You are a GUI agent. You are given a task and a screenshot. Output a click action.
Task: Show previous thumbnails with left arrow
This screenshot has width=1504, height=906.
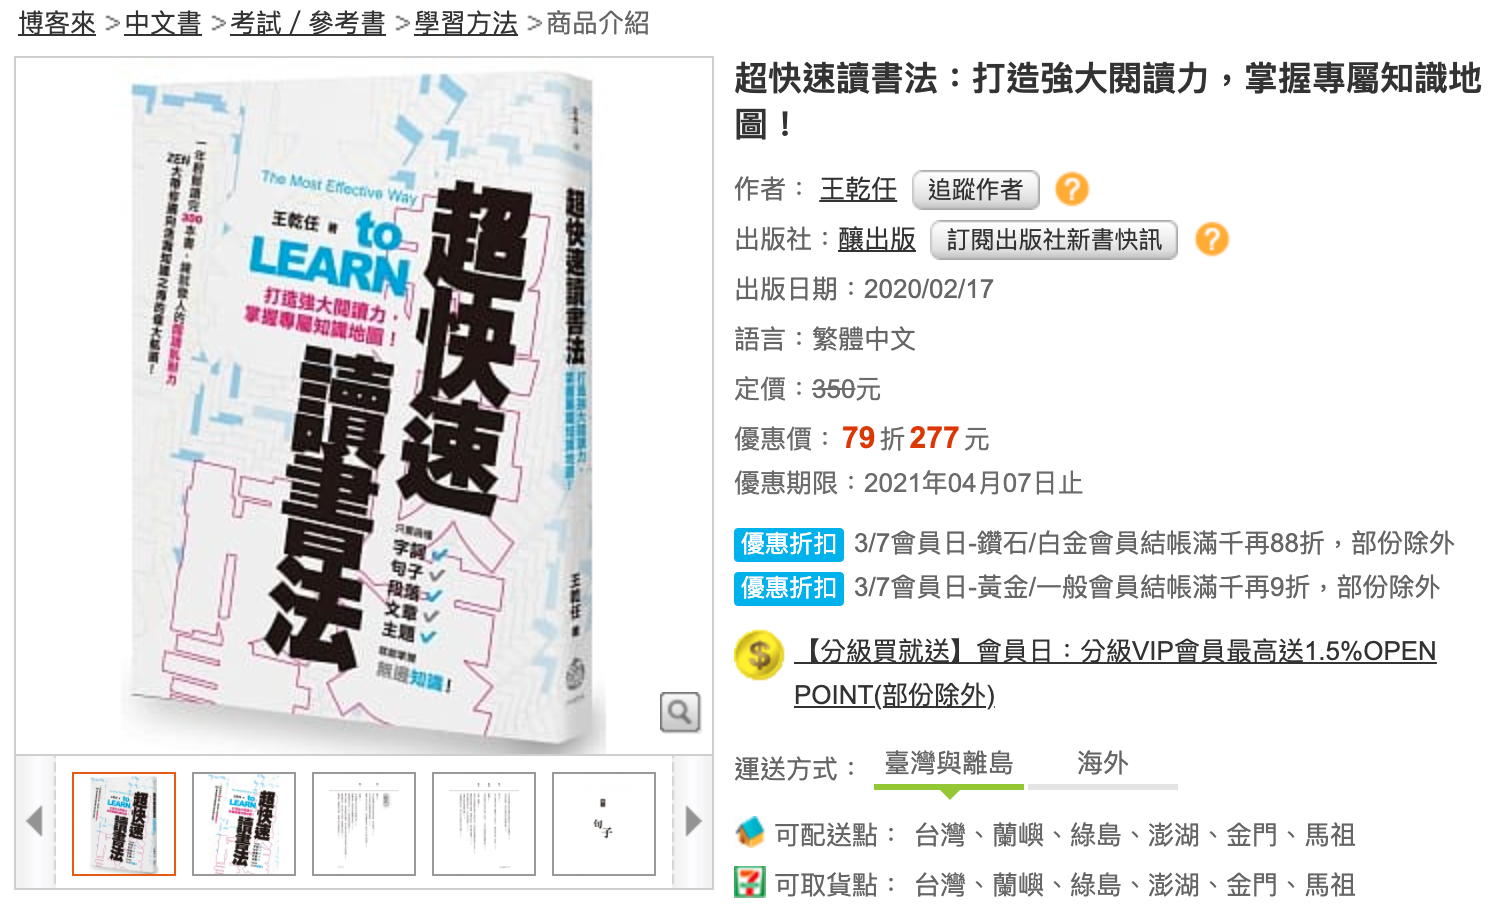[x=35, y=822]
